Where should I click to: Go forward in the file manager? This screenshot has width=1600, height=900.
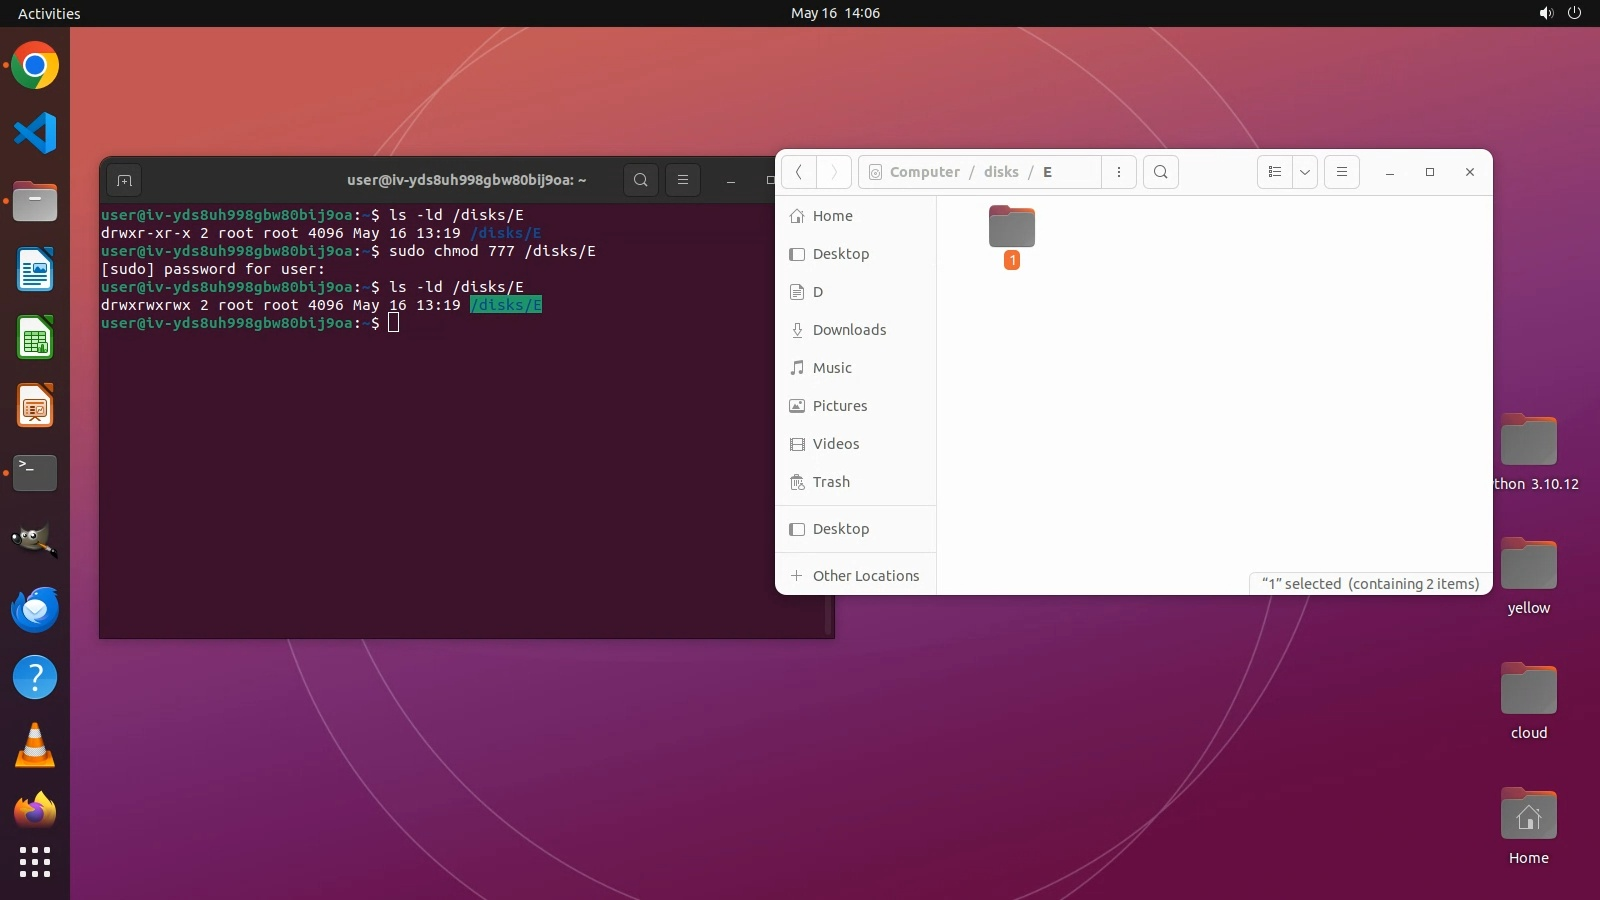click(834, 172)
